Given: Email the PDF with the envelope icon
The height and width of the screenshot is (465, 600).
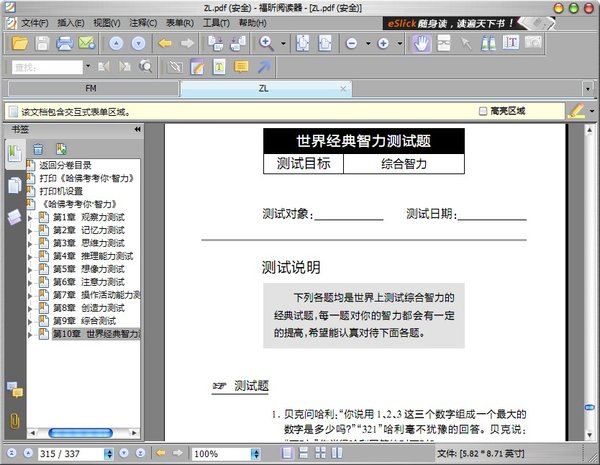Looking at the screenshot, I should 86,43.
